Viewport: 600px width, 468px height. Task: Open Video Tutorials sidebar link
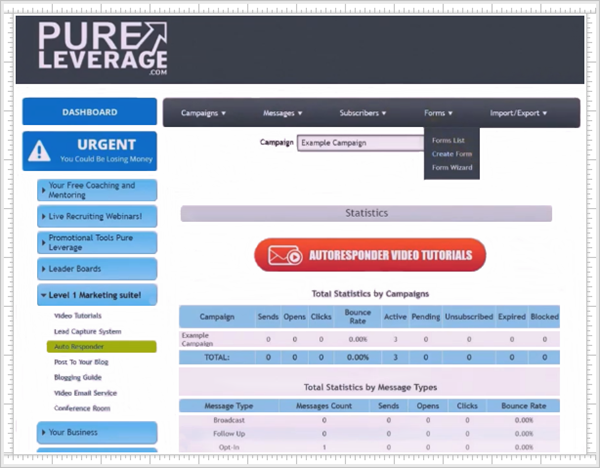[x=78, y=316]
